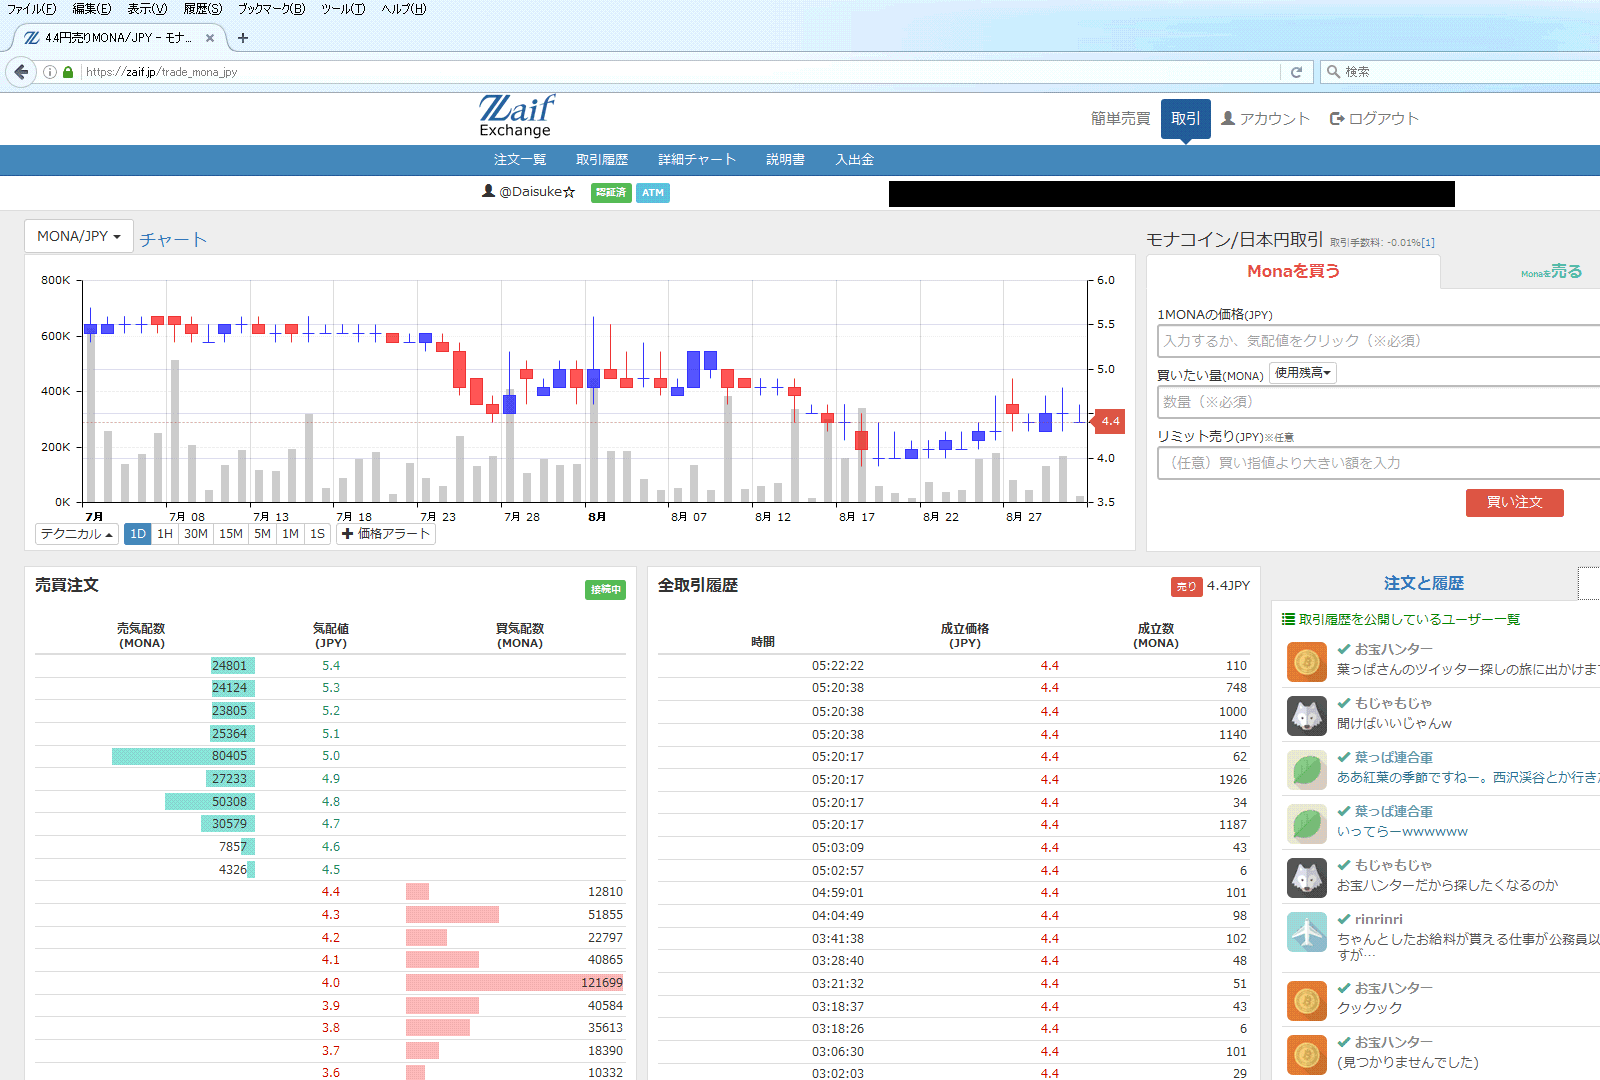Select the 15M chart interval
This screenshot has width=1600, height=1080.
tap(231, 534)
